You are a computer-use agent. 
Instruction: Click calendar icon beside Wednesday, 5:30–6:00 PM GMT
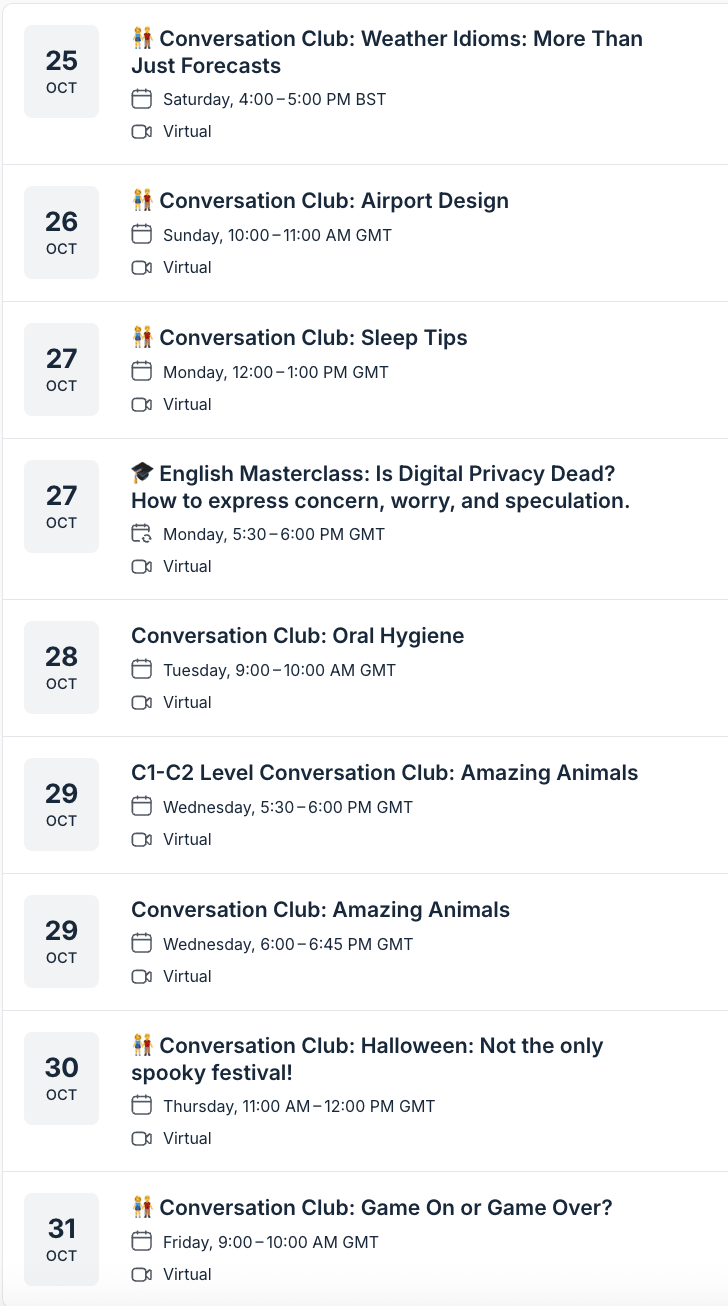coord(142,807)
